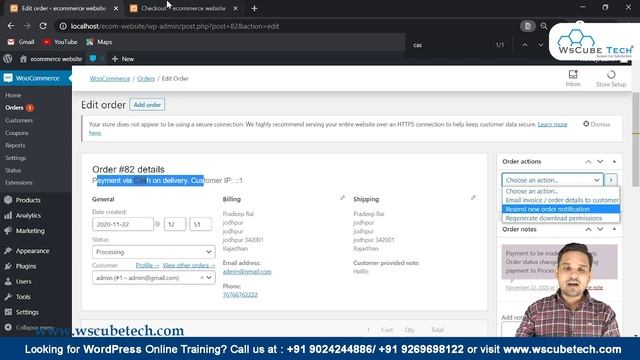The height and width of the screenshot is (360, 640).
Task: Open comments bubble in admin bar
Action: tap(93, 59)
